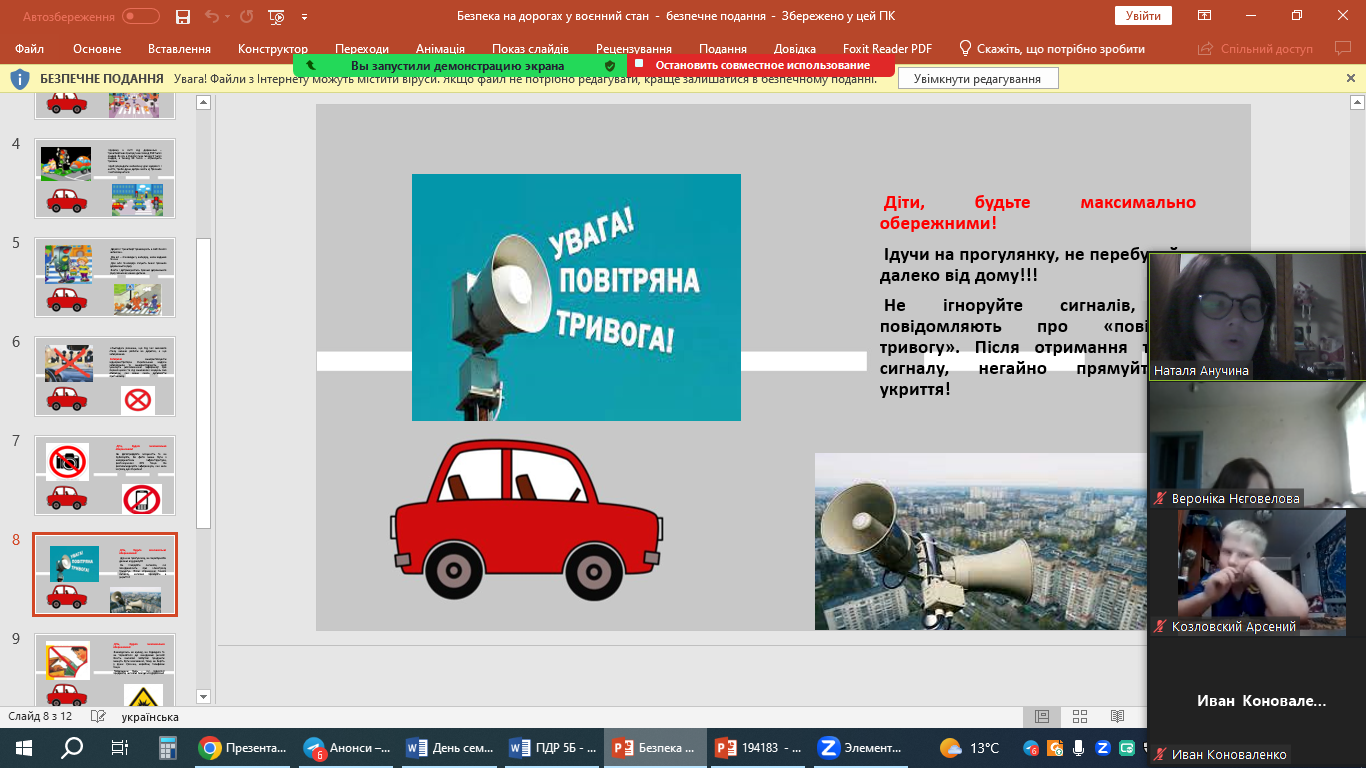Click the green 'Вы запустили демонстрацию экрана' banner
Viewport: 1366px width, 768px height.
pos(460,65)
